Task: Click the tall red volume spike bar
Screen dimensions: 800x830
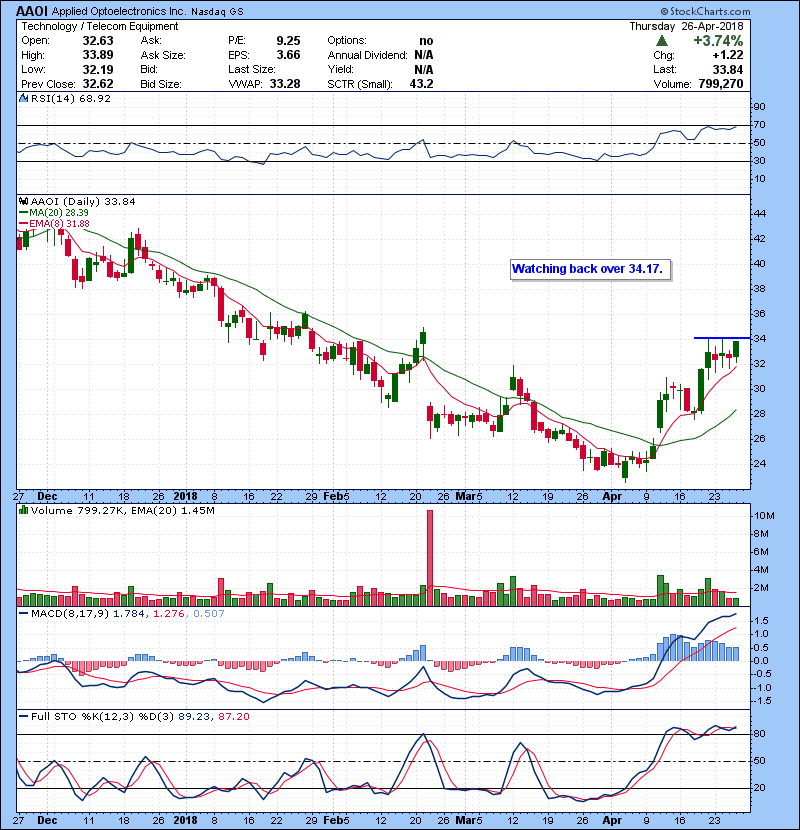Action: click(430, 558)
